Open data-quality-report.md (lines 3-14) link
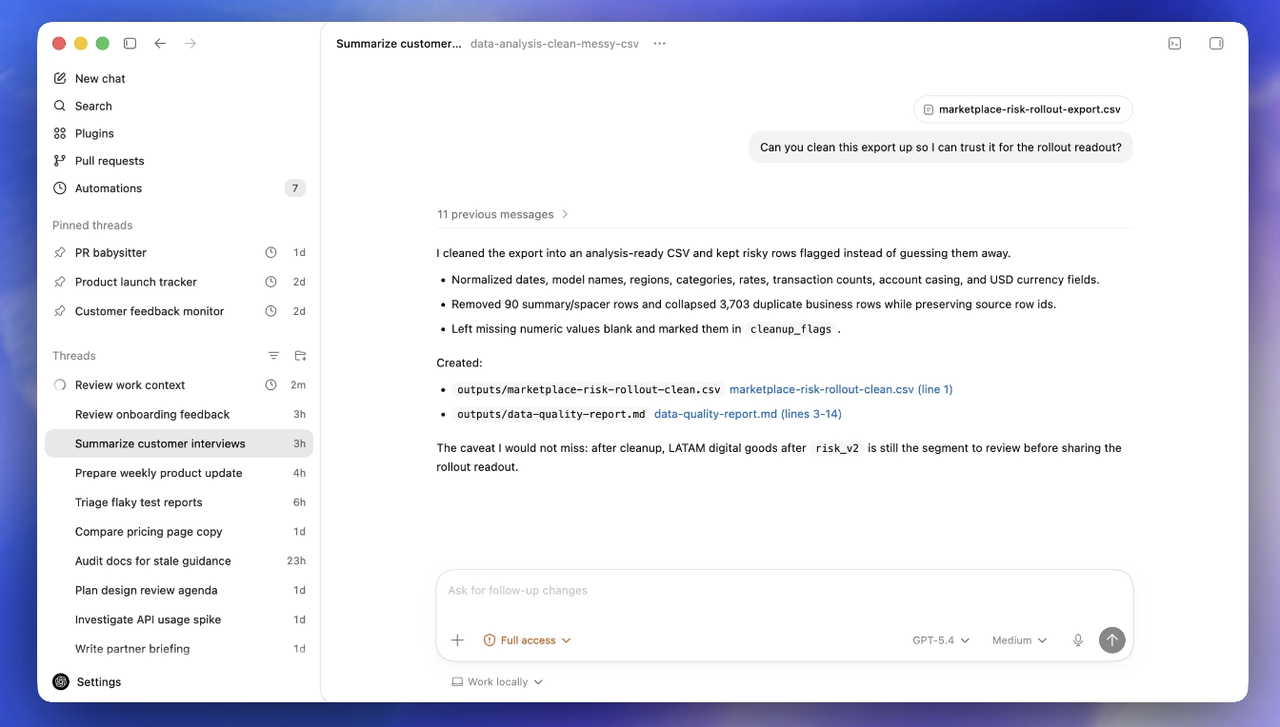 [x=748, y=414]
